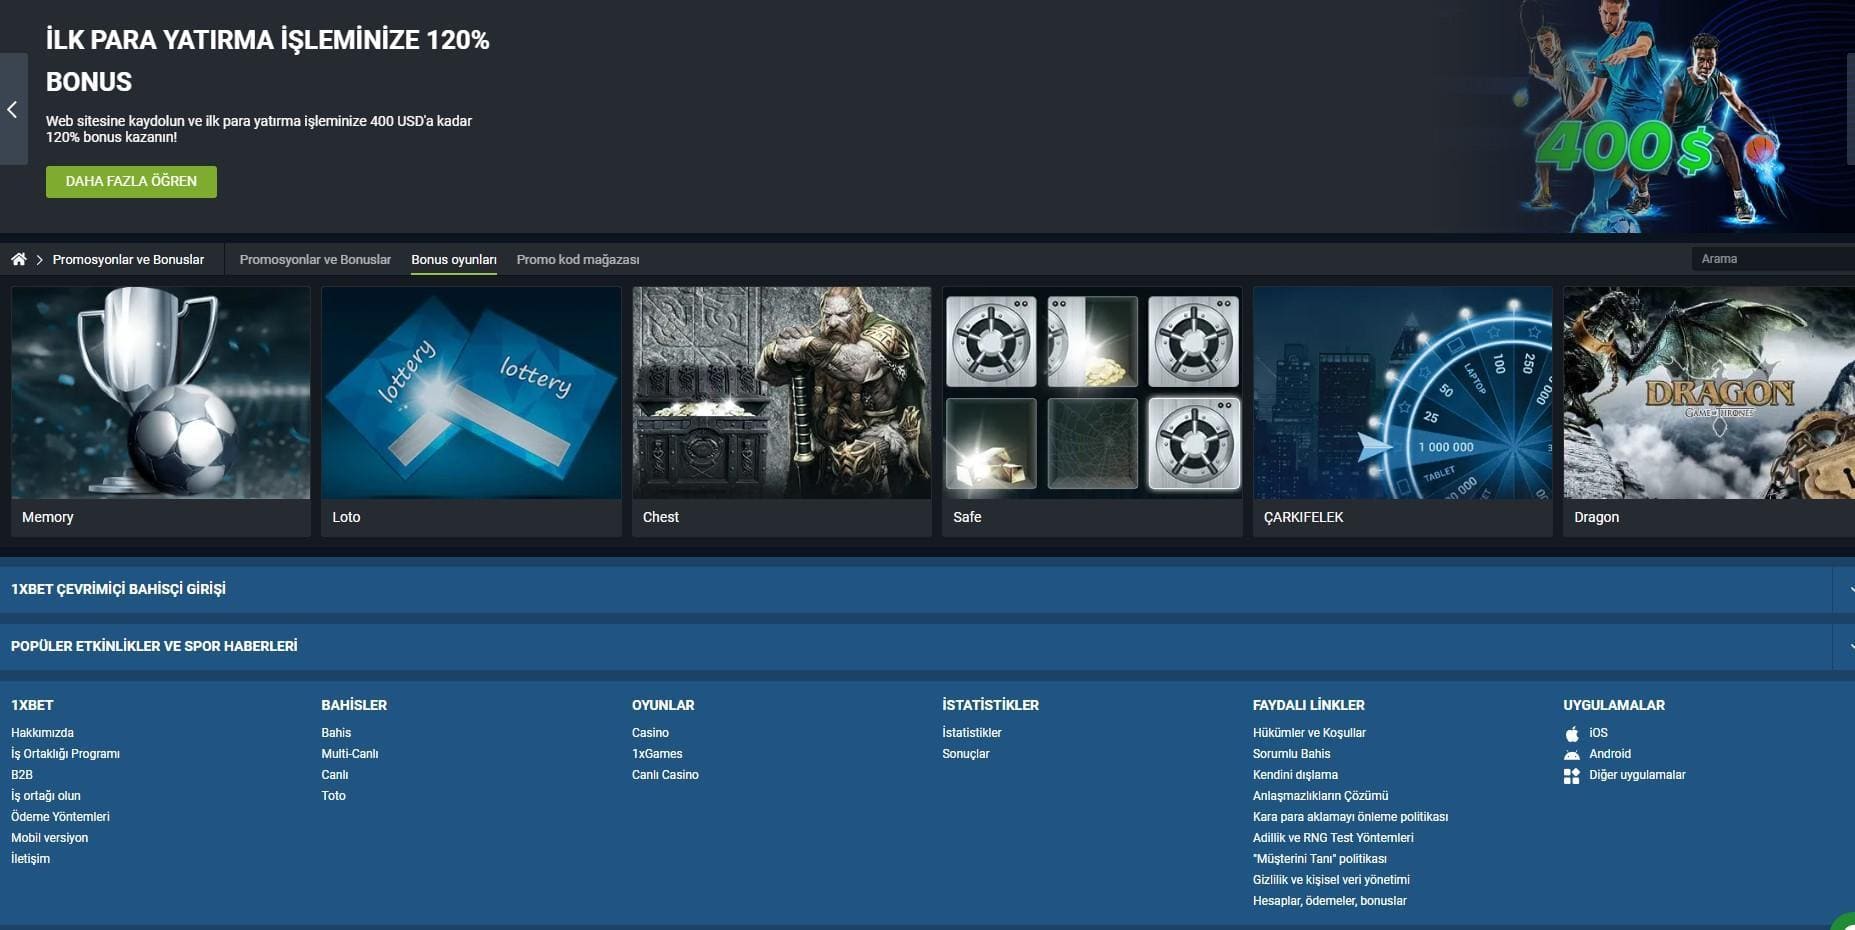The height and width of the screenshot is (930, 1855).
Task: Go to previous banner slide arrow
Action: point(13,109)
